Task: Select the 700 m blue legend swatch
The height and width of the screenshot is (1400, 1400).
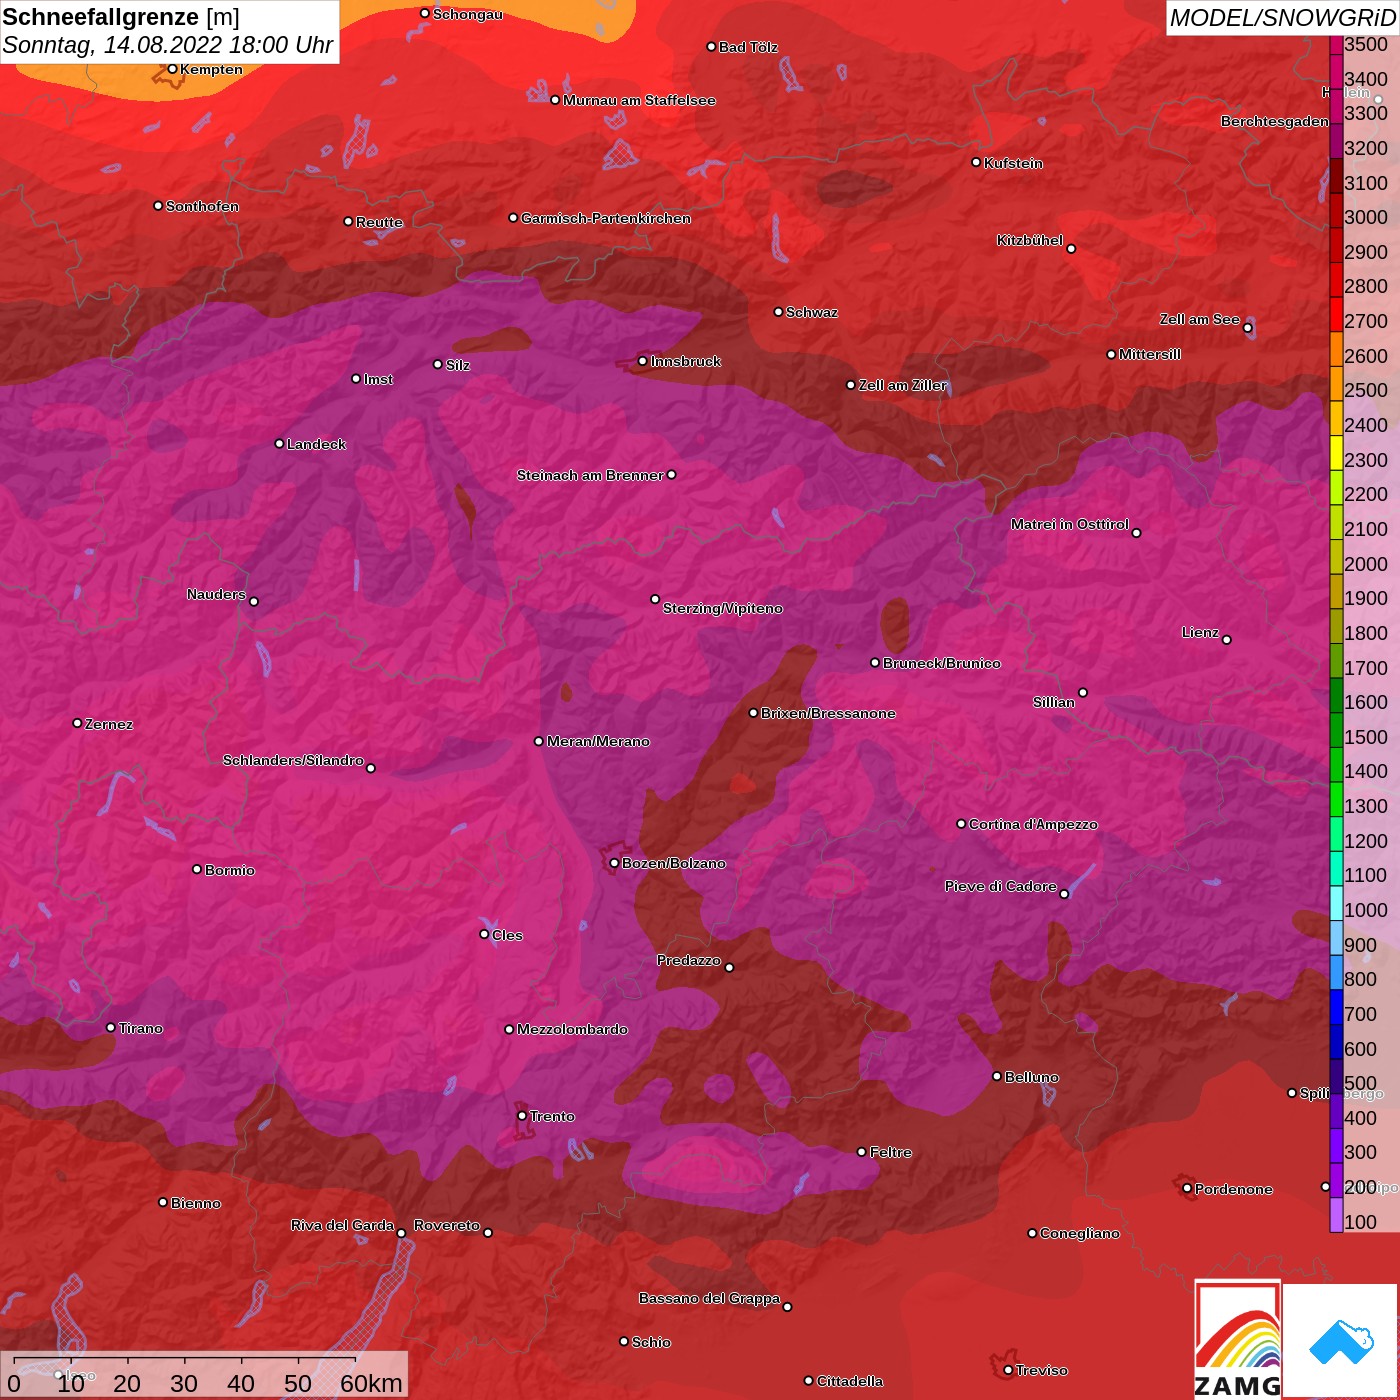Action: (1336, 1007)
